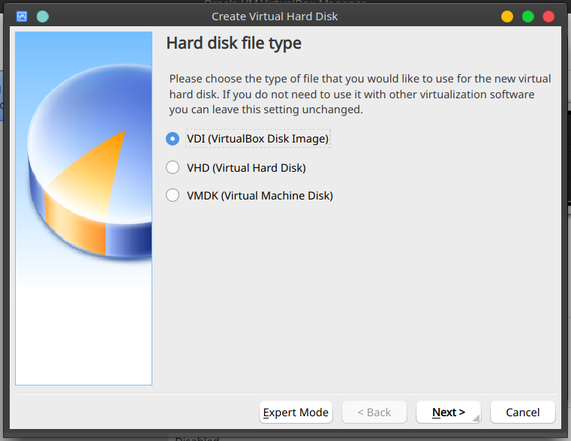Maximize the dialog with the green button
This screenshot has height=441, width=571.
point(528,16)
